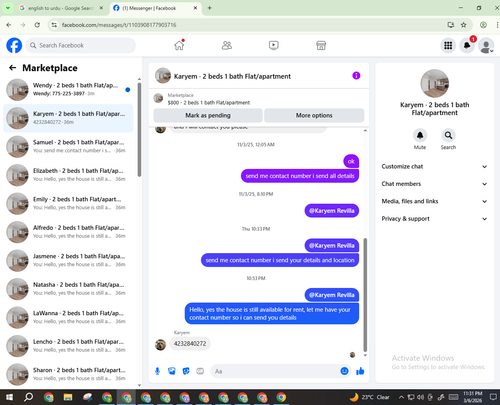This screenshot has width=500, height=405.
Task: Open Wendy's conversation
Action: [68, 89]
